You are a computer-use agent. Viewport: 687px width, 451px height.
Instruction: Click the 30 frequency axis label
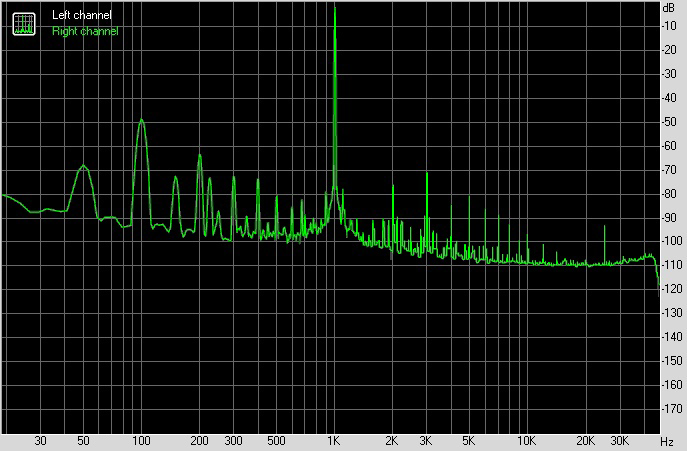(40, 440)
